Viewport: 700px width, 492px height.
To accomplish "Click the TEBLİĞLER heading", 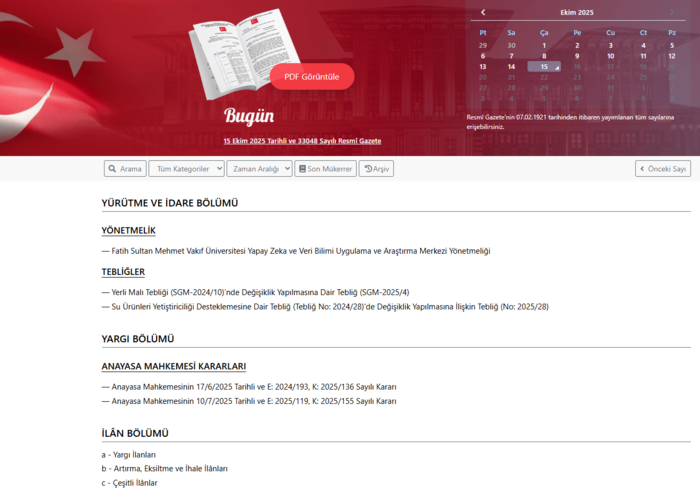I will pos(123,272).
